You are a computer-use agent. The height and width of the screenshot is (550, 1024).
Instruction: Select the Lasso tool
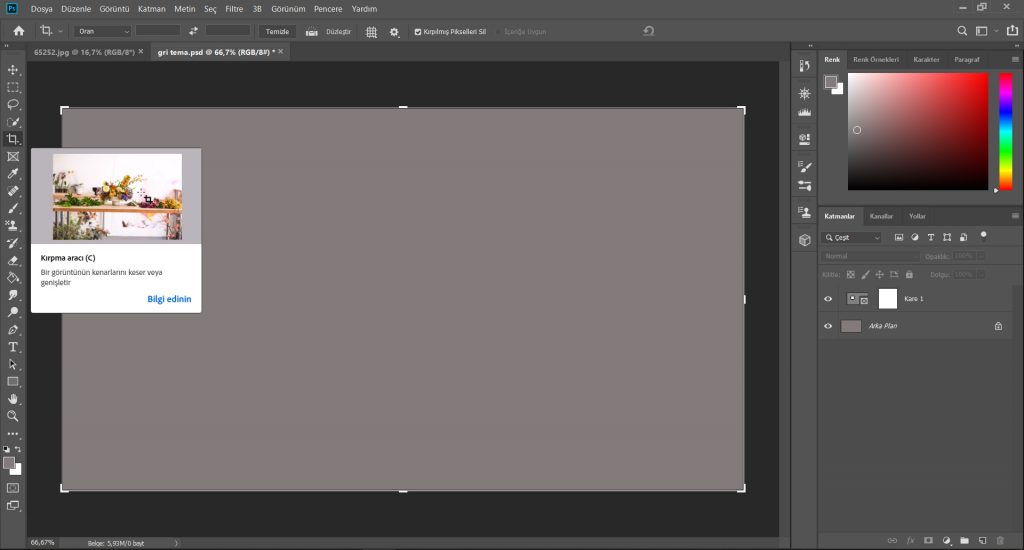point(13,104)
